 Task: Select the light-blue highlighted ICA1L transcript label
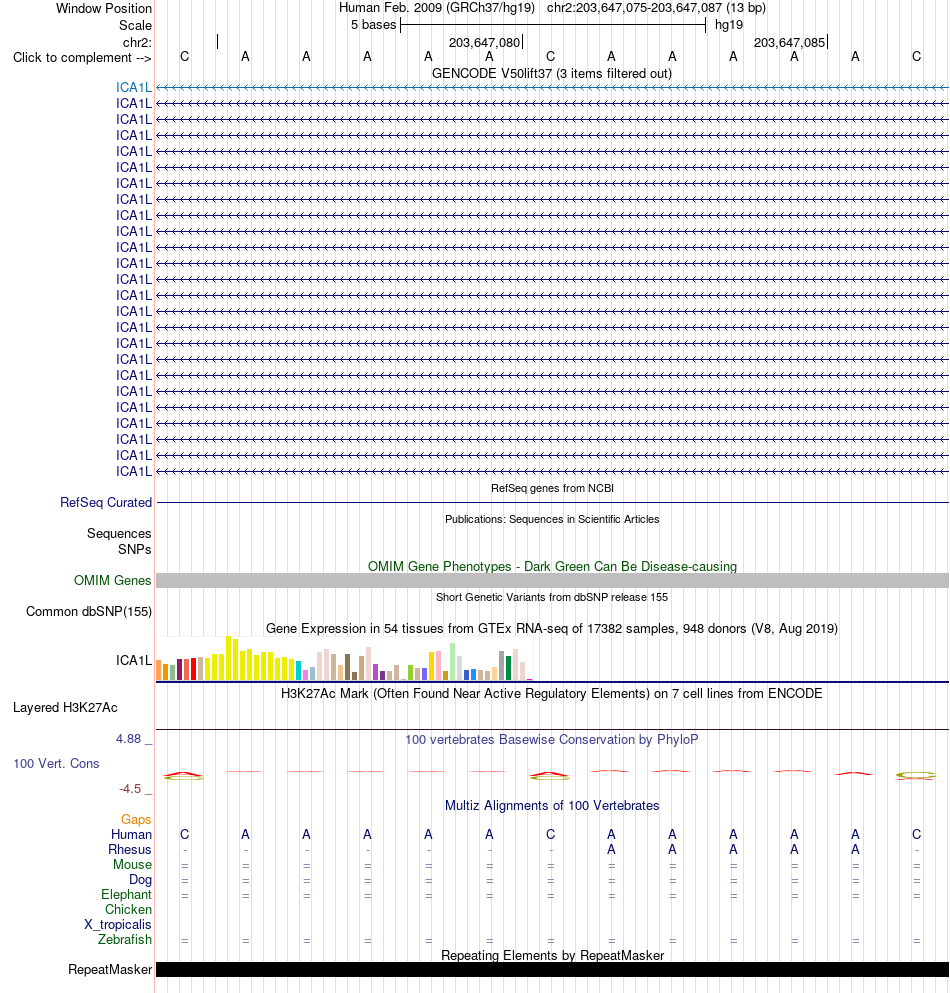click(134, 87)
